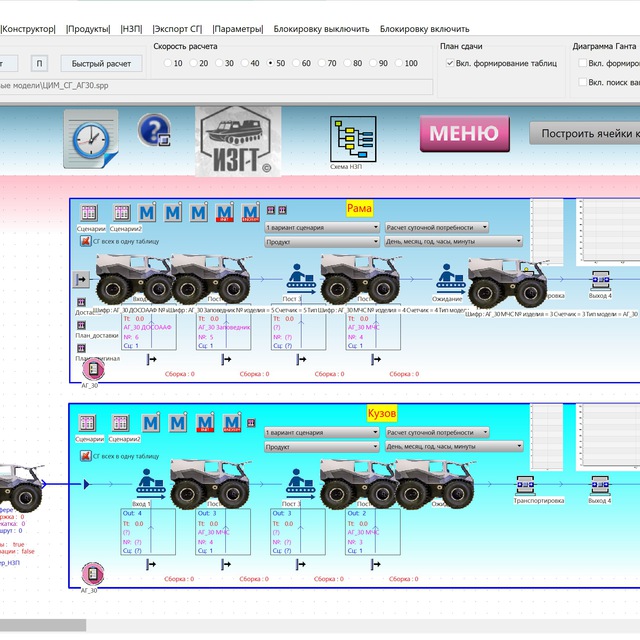Click the model file path field
Image resolution: width=640 pixels, height=640 pixels.
(x=216, y=86)
